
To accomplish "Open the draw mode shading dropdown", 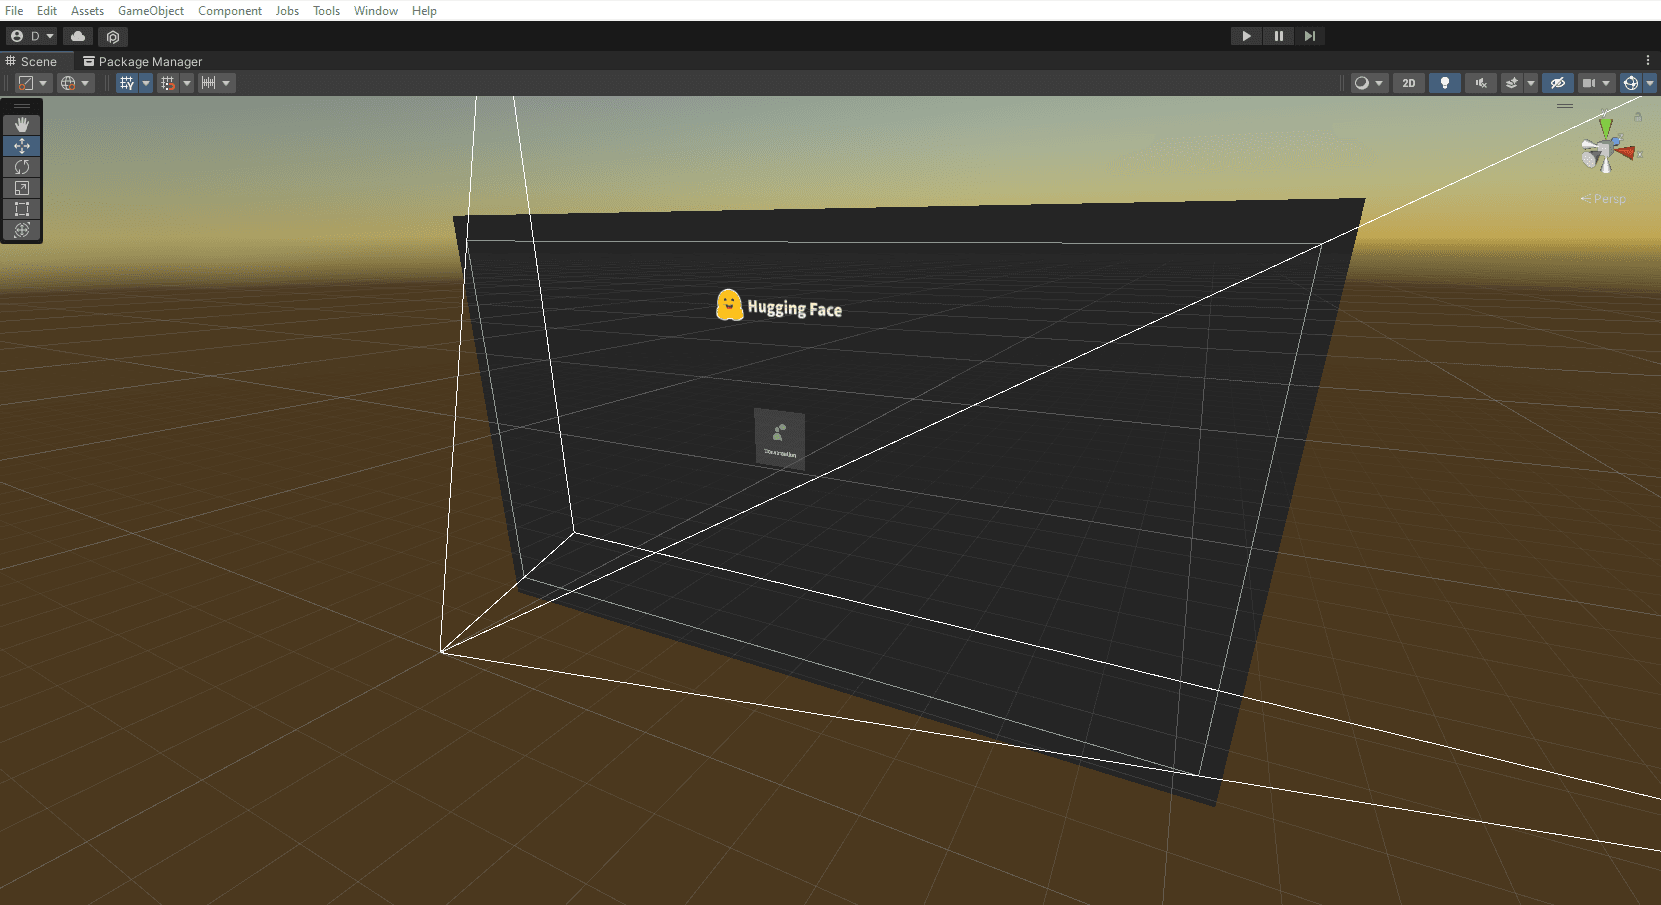I will (x=1368, y=83).
